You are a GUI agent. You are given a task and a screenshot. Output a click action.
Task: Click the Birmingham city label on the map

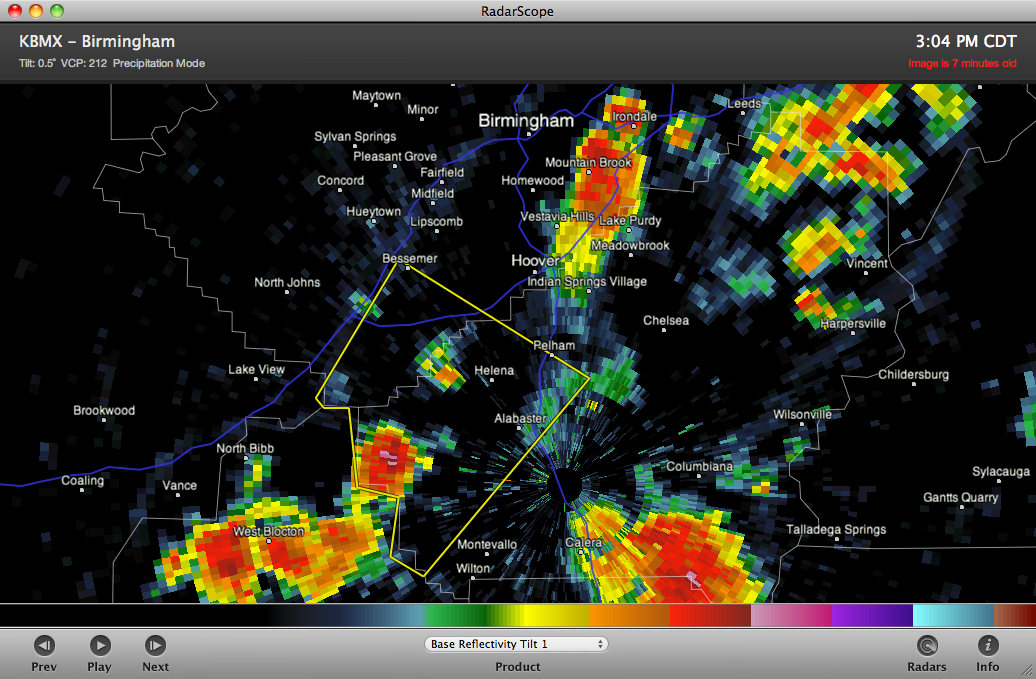526,121
